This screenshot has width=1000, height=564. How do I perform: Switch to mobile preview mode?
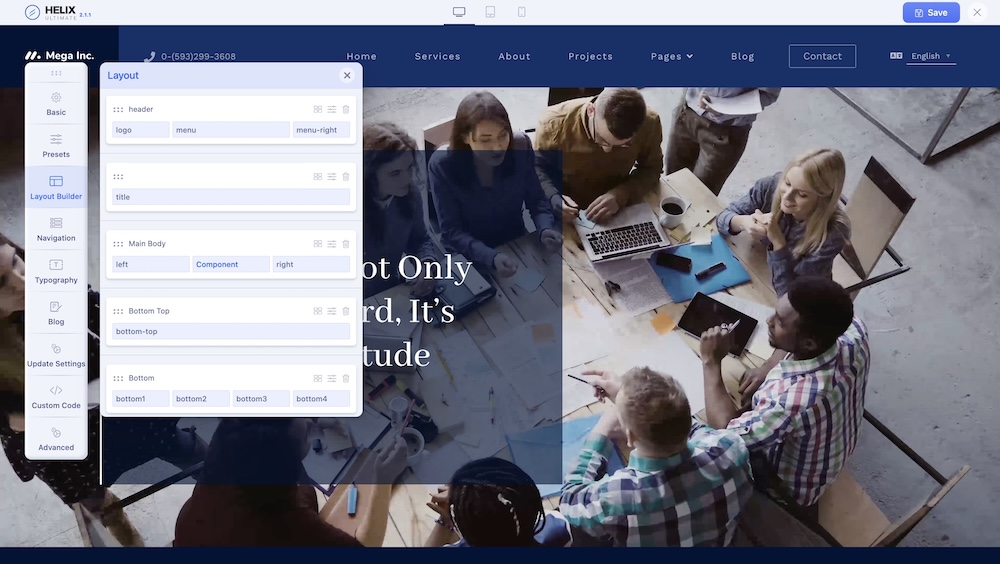tap(521, 12)
